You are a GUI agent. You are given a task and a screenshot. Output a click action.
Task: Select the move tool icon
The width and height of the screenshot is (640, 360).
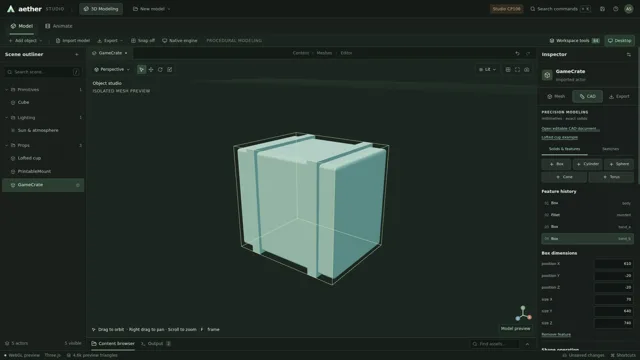click(x=151, y=69)
